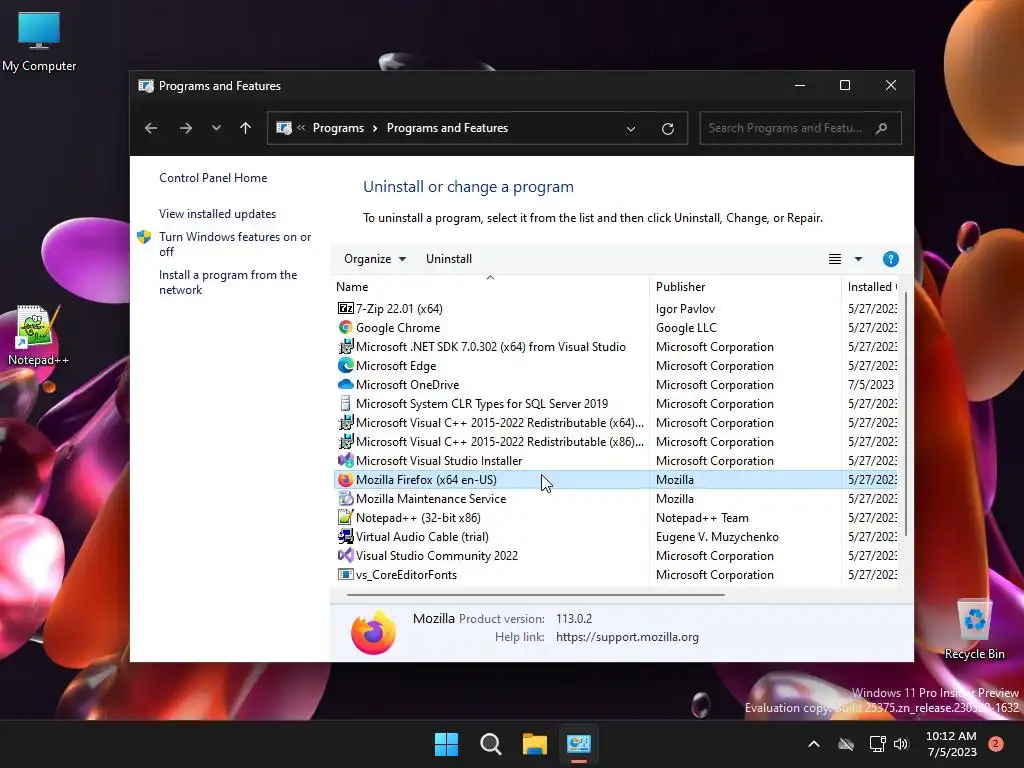Click the Programs breadcrumb

[x=338, y=128]
